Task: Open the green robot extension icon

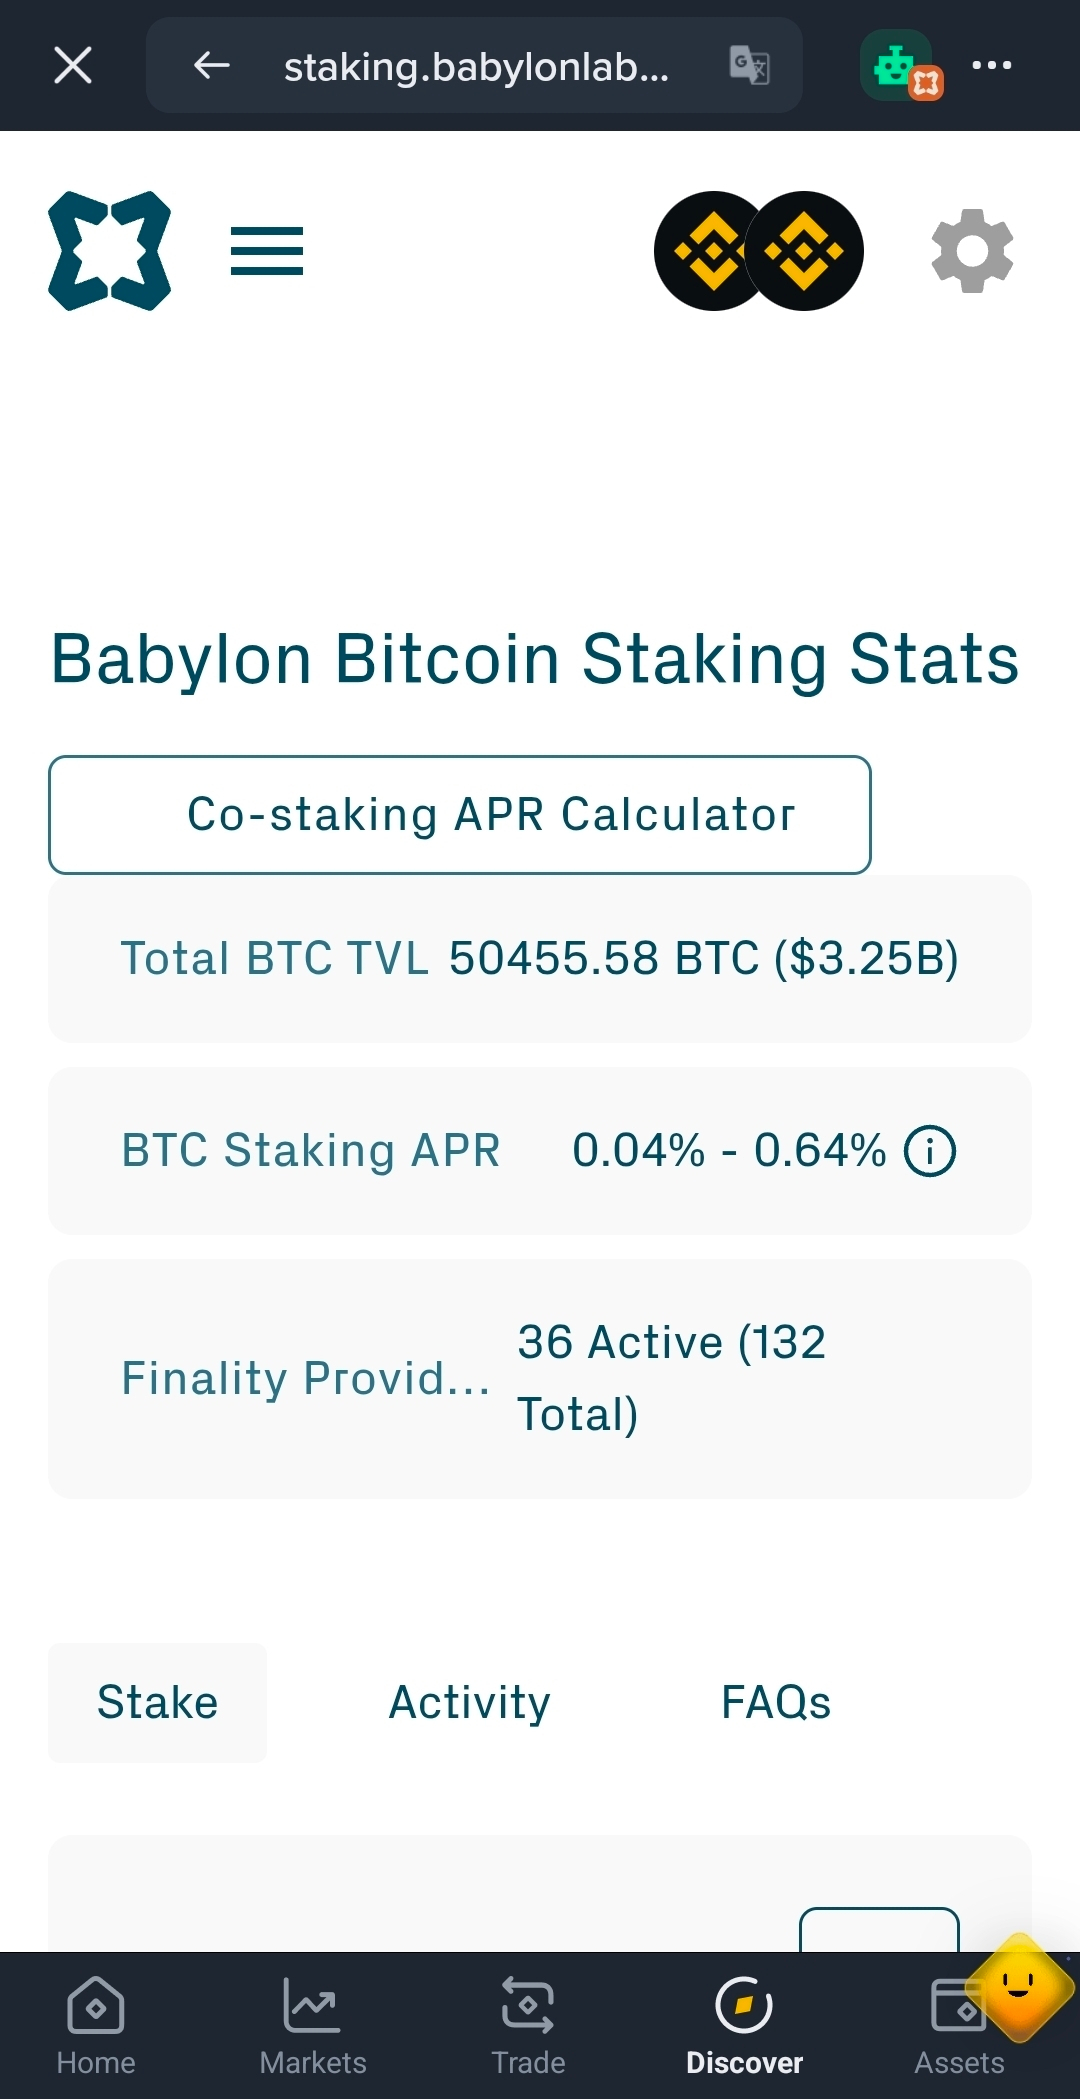Action: point(901,66)
